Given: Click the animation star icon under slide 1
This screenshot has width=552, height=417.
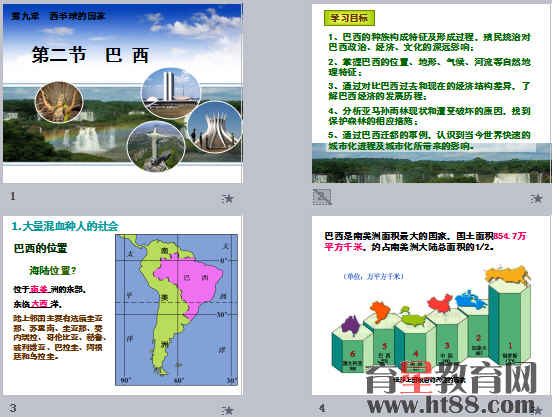Looking at the screenshot, I should pos(228,199).
